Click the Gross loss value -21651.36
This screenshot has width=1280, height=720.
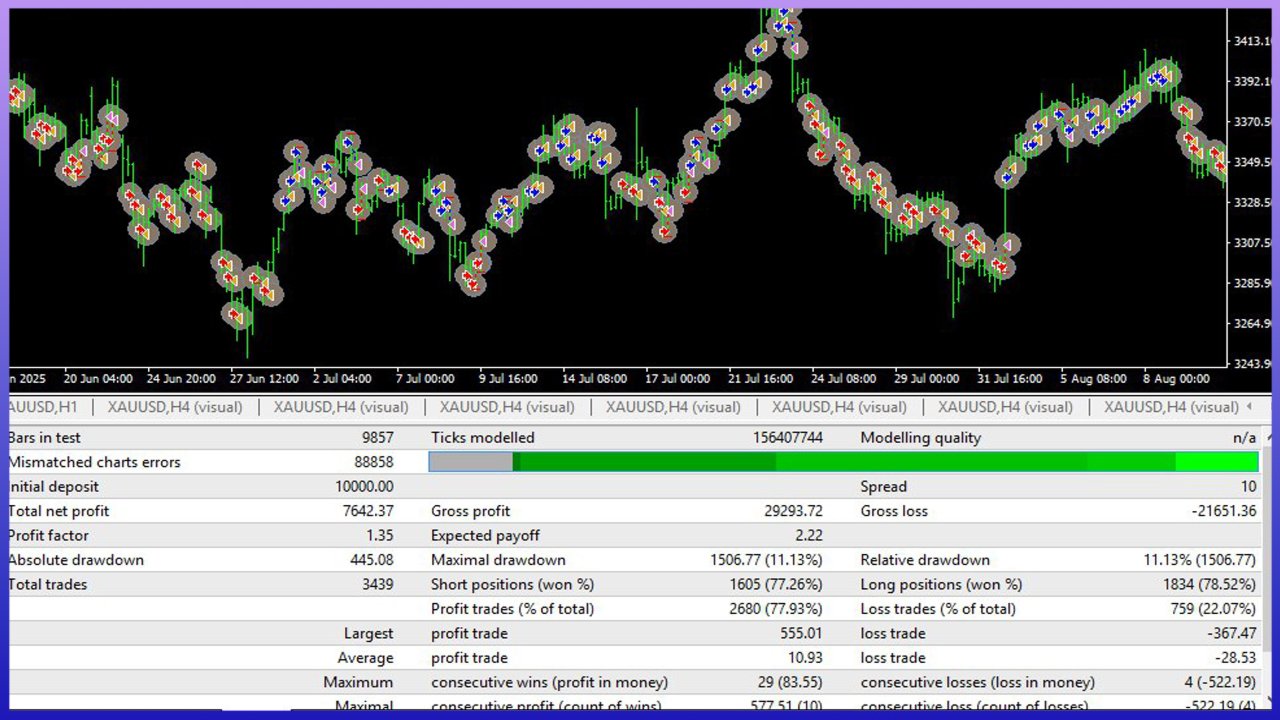[x=1224, y=511]
